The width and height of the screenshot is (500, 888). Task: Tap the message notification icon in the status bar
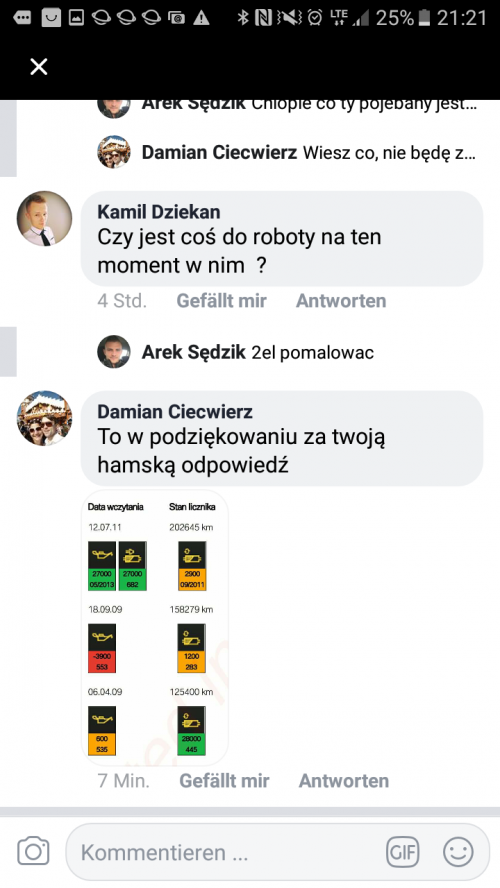[x=22, y=18]
